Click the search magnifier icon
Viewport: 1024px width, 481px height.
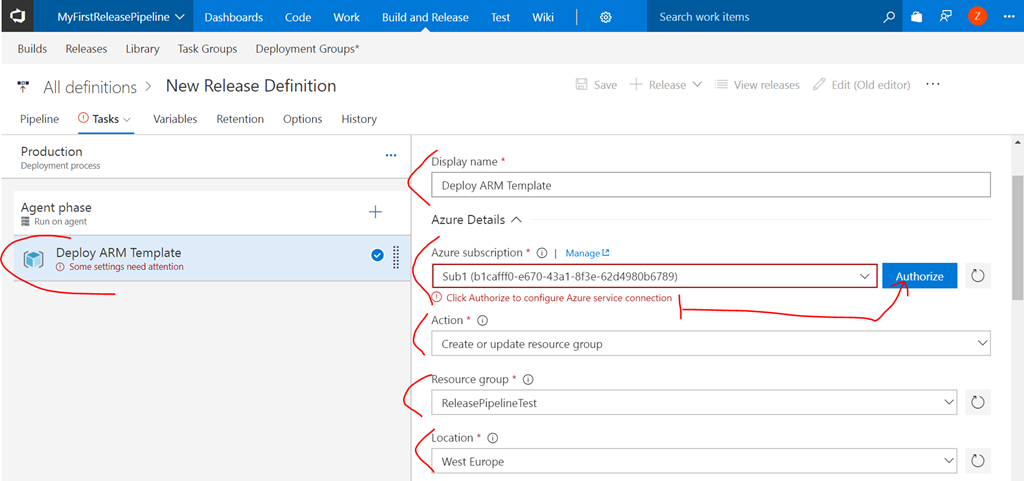[889, 17]
